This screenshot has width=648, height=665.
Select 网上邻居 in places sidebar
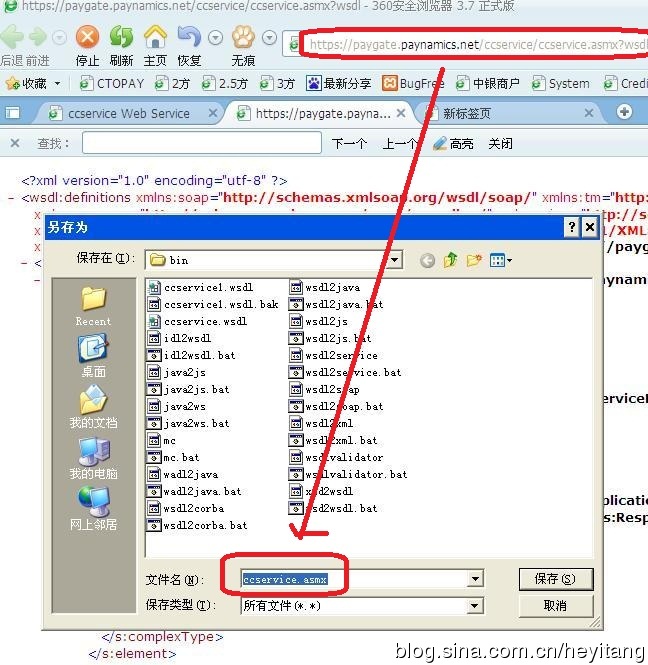coord(93,508)
